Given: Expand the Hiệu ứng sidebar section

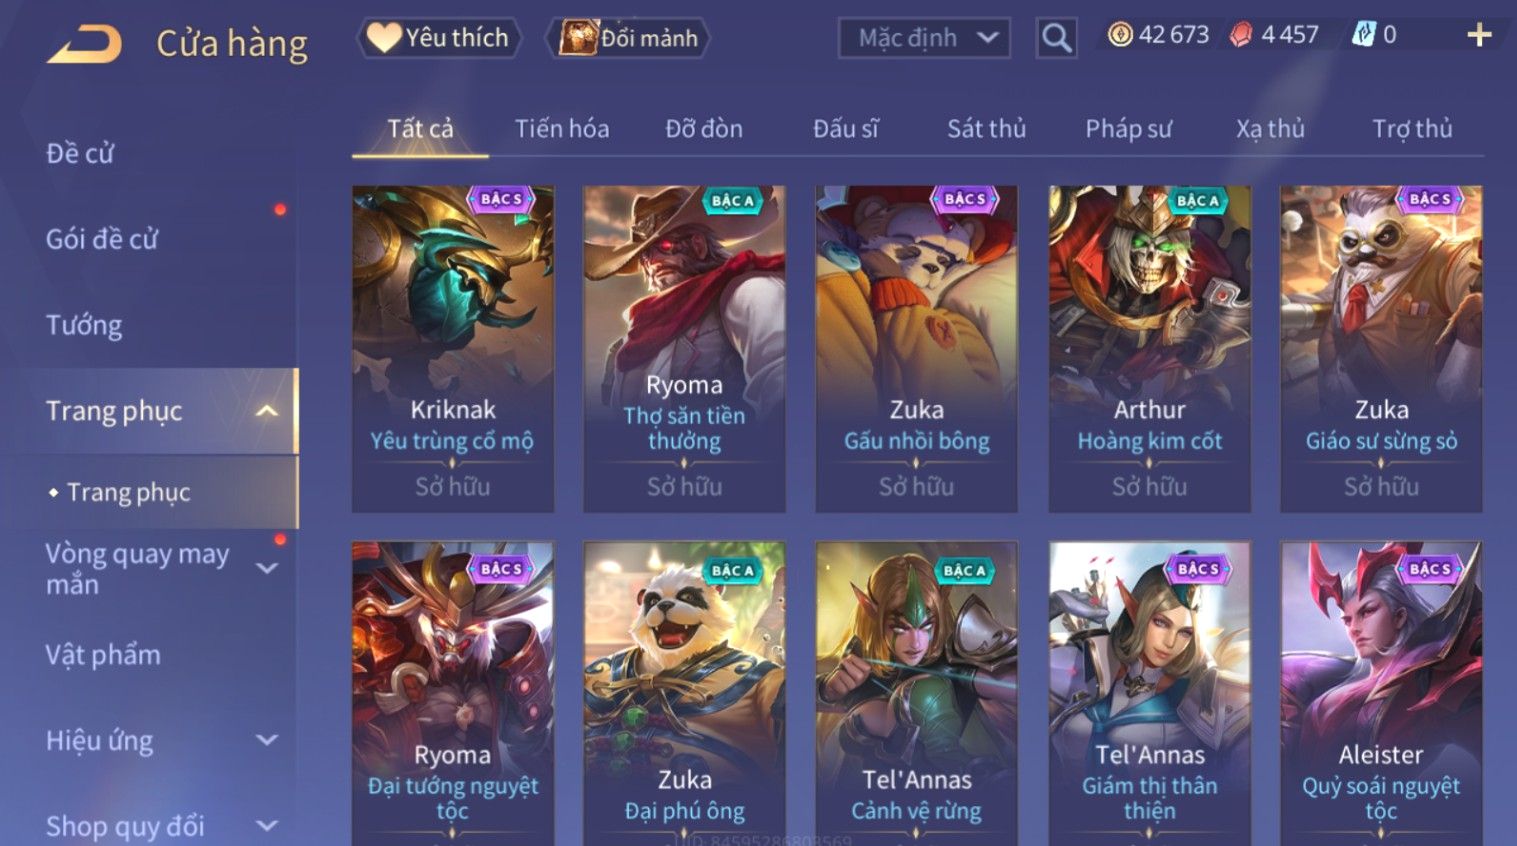Looking at the screenshot, I should click(266, 740).
